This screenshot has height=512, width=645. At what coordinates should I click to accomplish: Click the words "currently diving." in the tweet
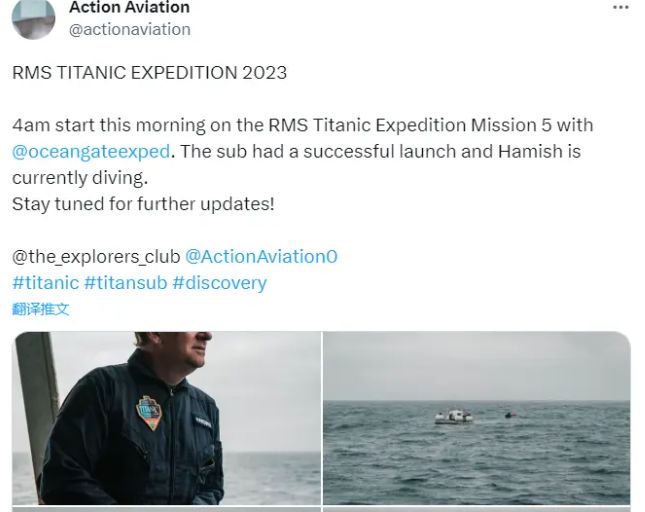tap(80, 178)
